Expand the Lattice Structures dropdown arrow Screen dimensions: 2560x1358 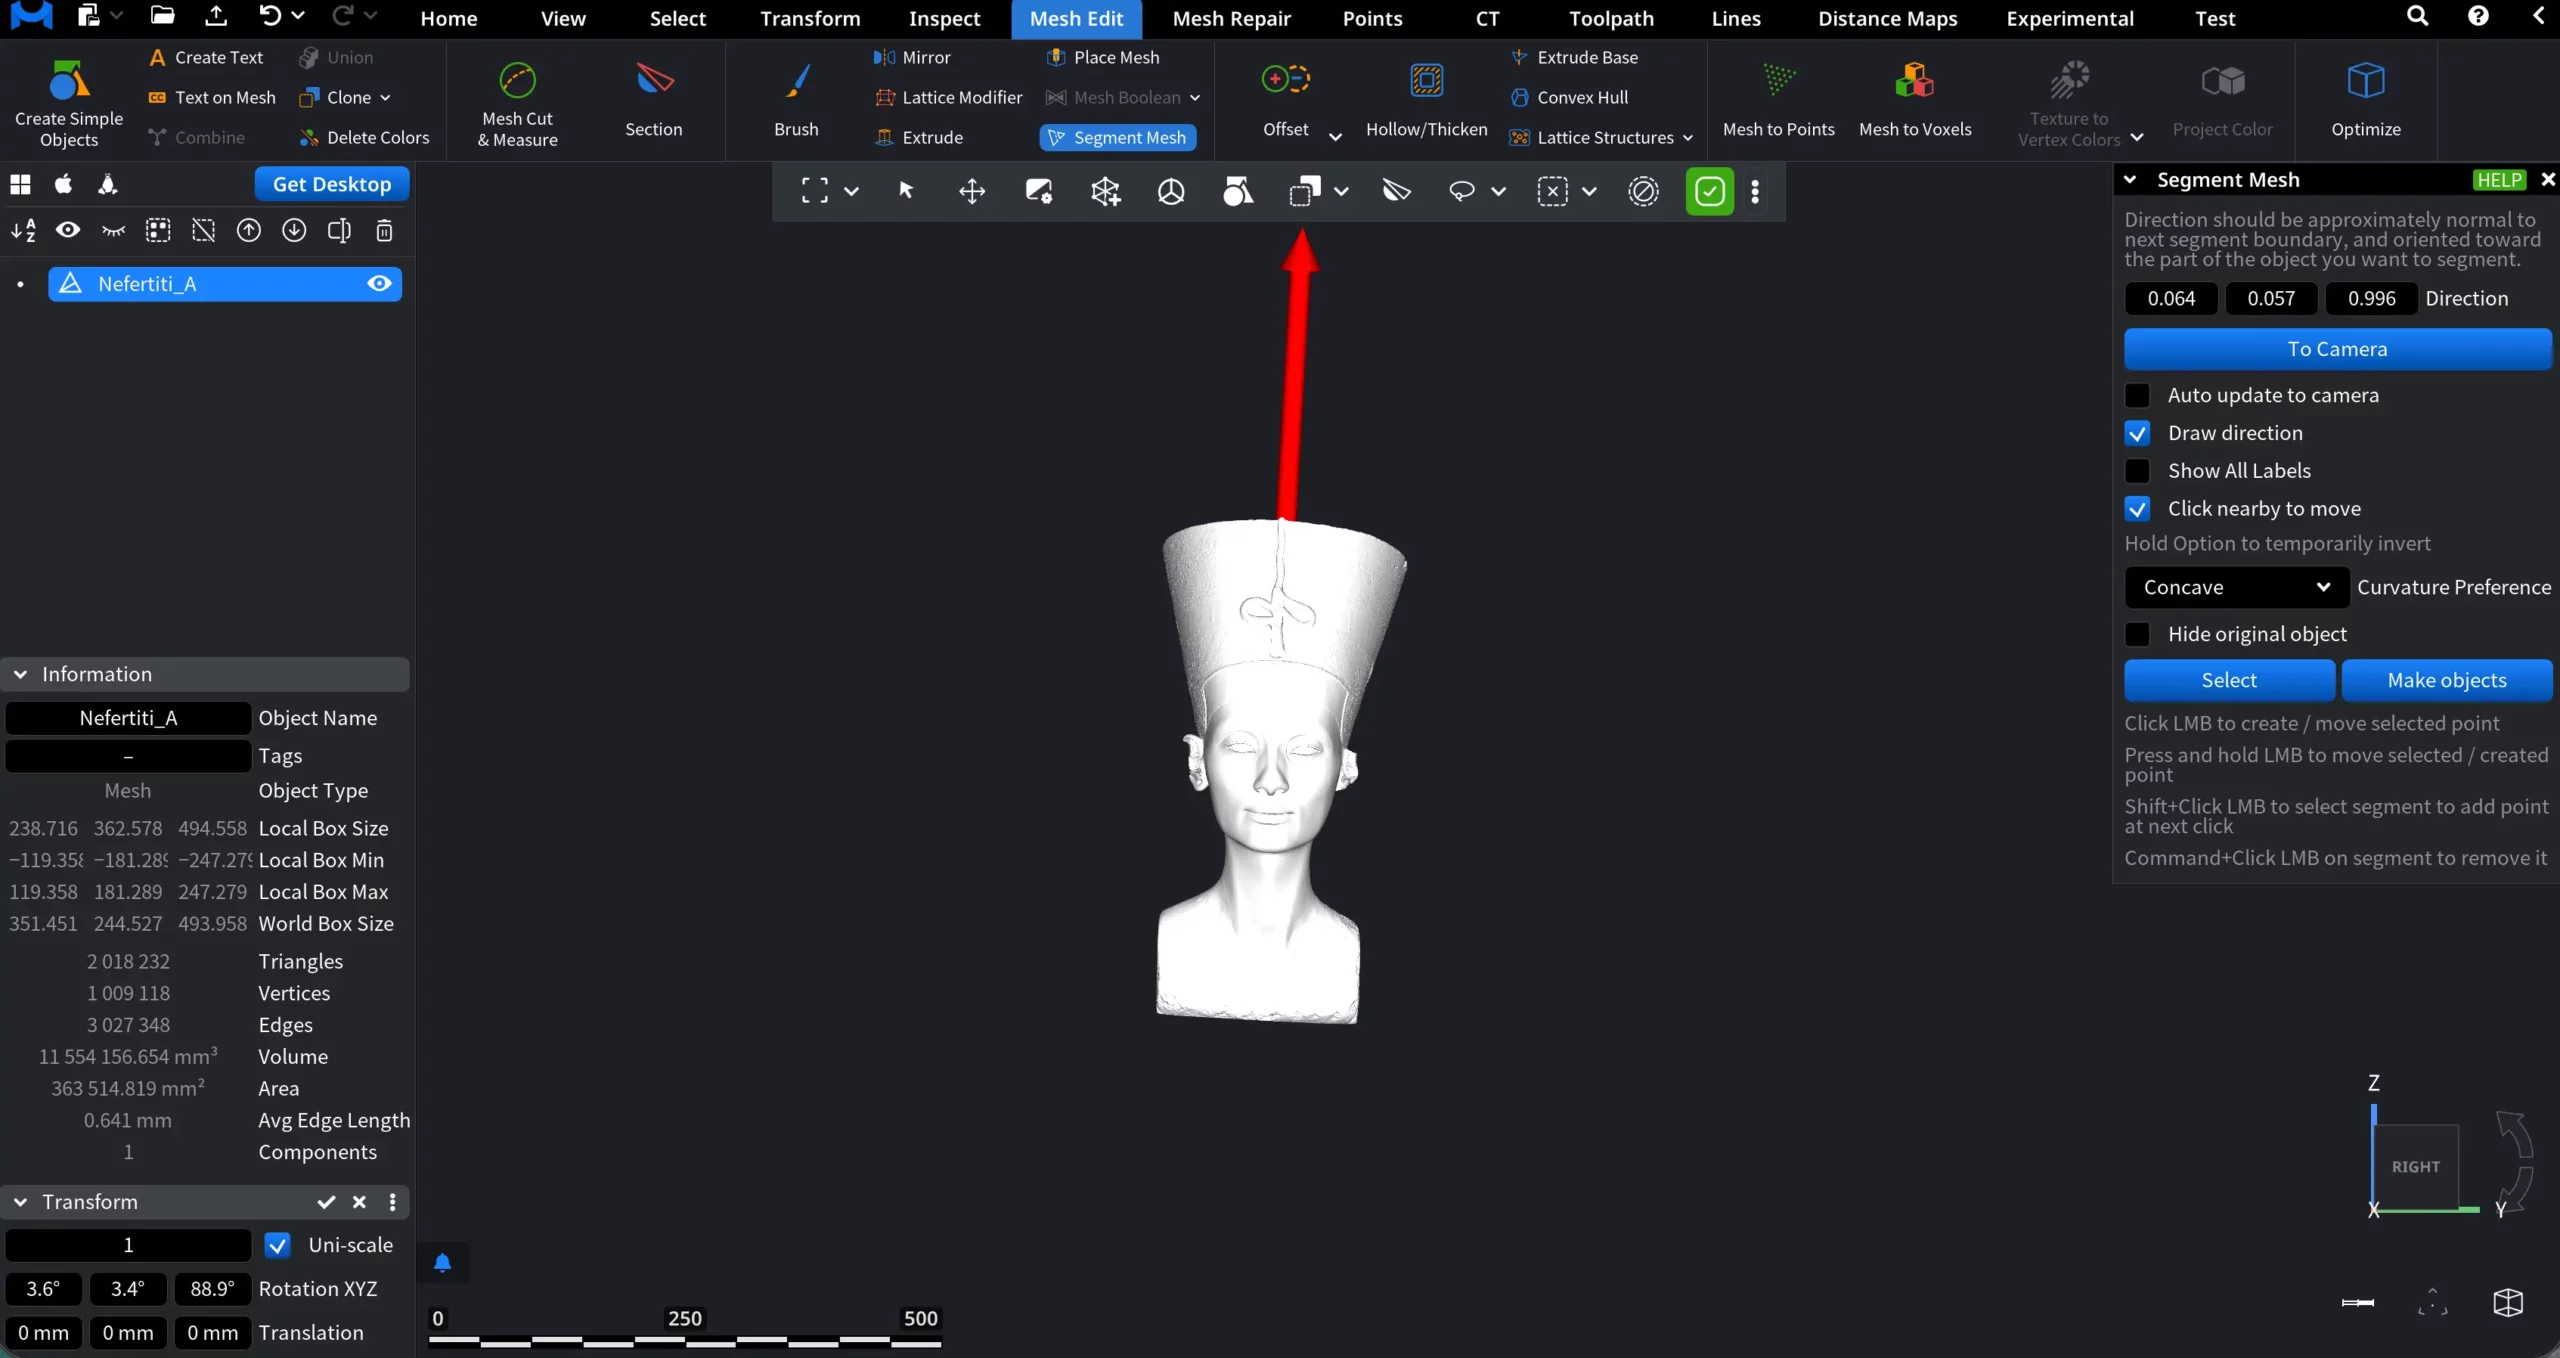pyautogui.click(x=1688, y=138)
